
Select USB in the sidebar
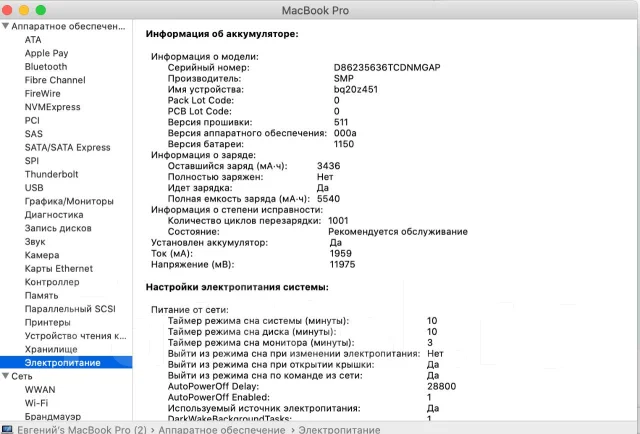(x=34, y=188)
